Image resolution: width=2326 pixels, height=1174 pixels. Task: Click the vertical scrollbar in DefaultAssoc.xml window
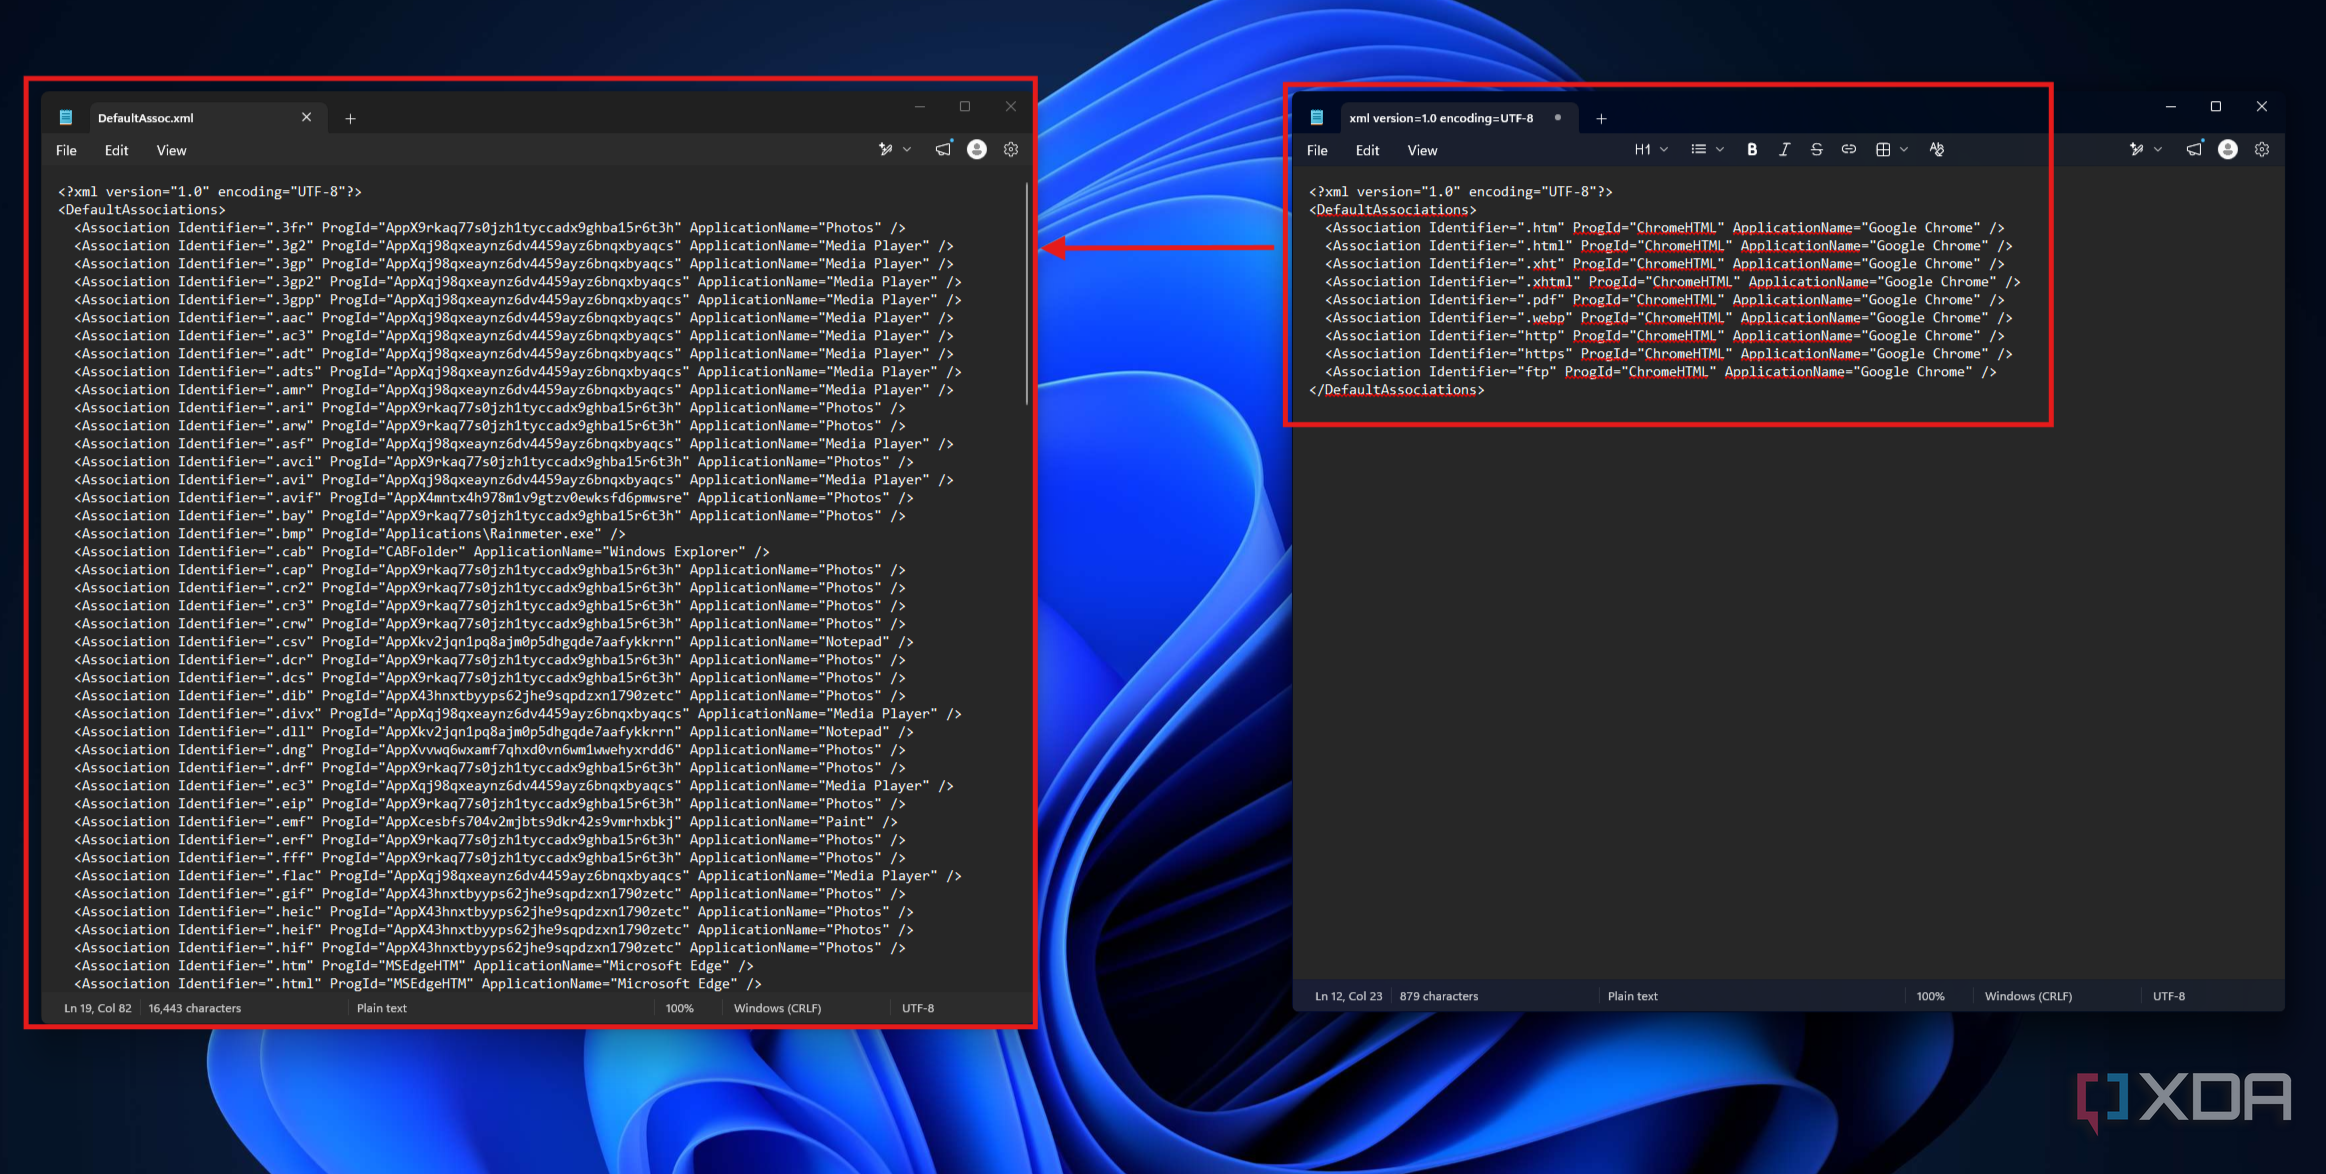[1026, 294]
